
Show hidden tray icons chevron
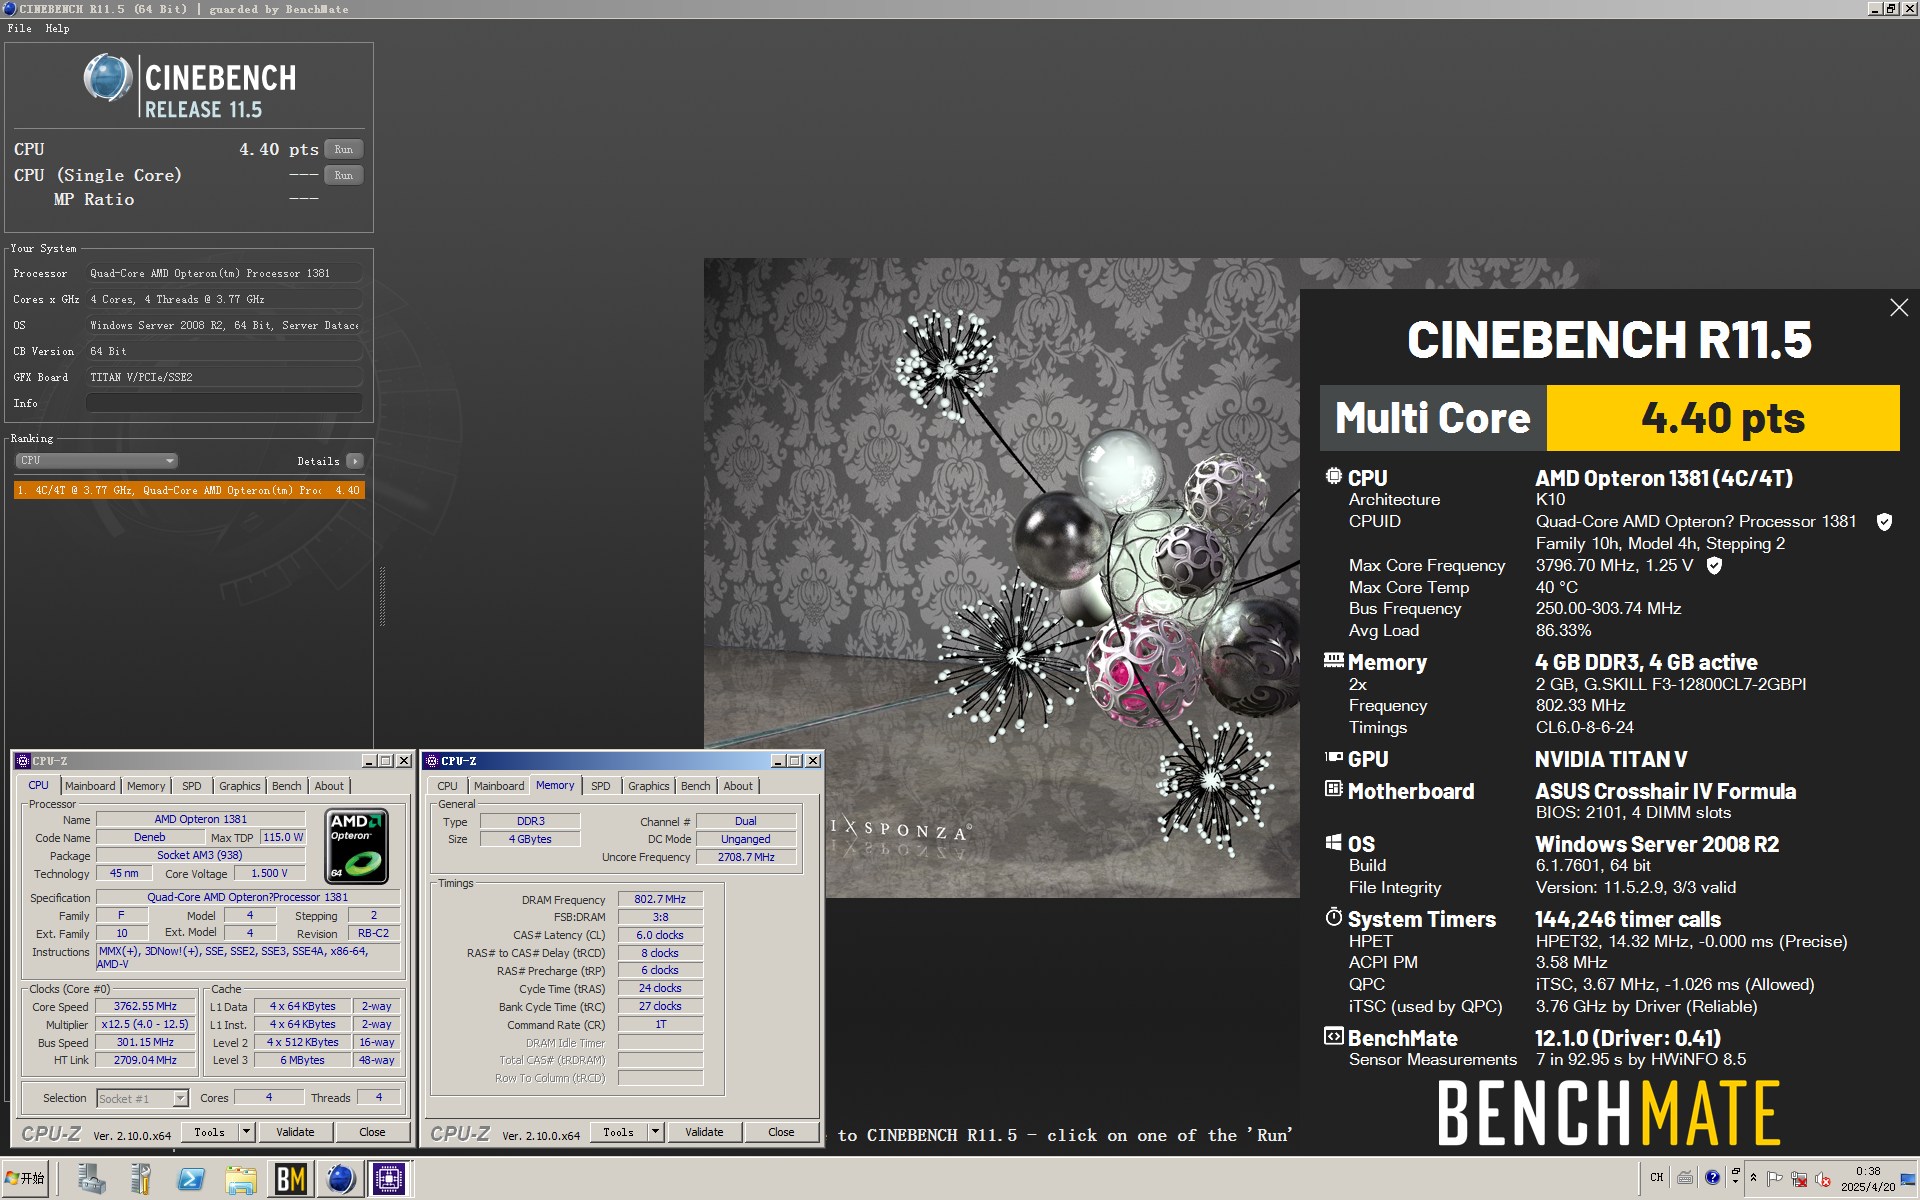tap(1753, 1178)
